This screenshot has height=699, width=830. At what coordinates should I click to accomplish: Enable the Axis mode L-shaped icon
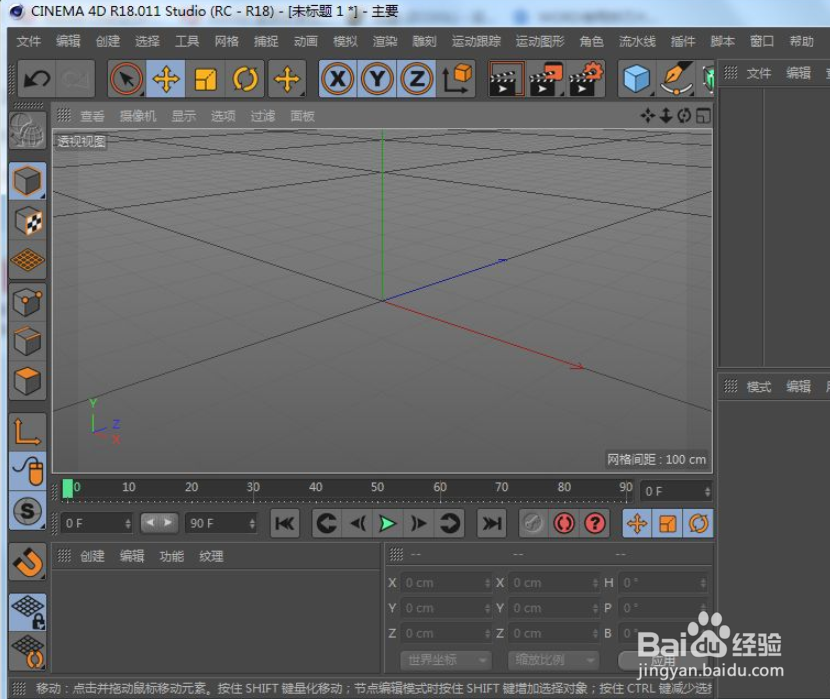point(28,431)
